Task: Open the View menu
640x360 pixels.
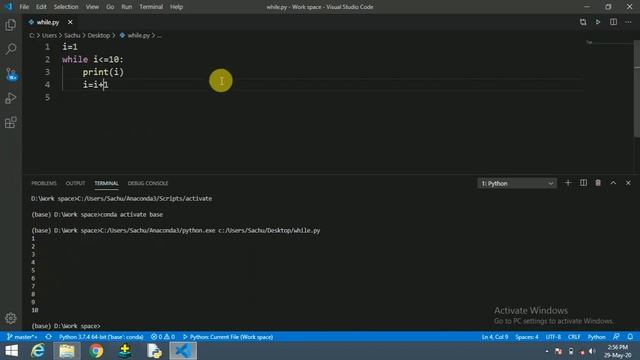Action: coord(92,7)
